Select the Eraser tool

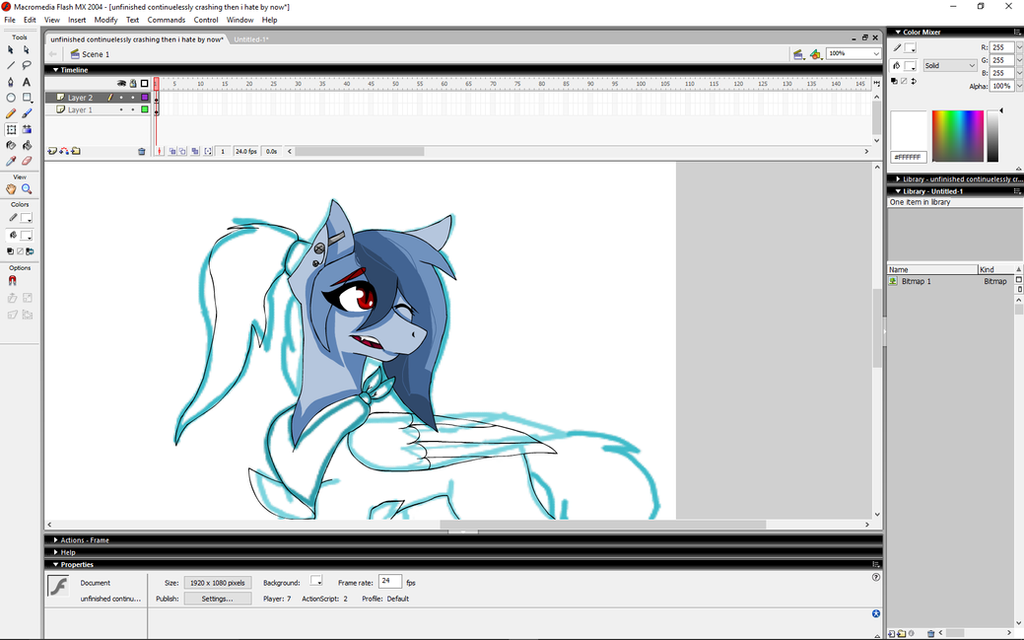pyautogui.click(x=26, y=161)
